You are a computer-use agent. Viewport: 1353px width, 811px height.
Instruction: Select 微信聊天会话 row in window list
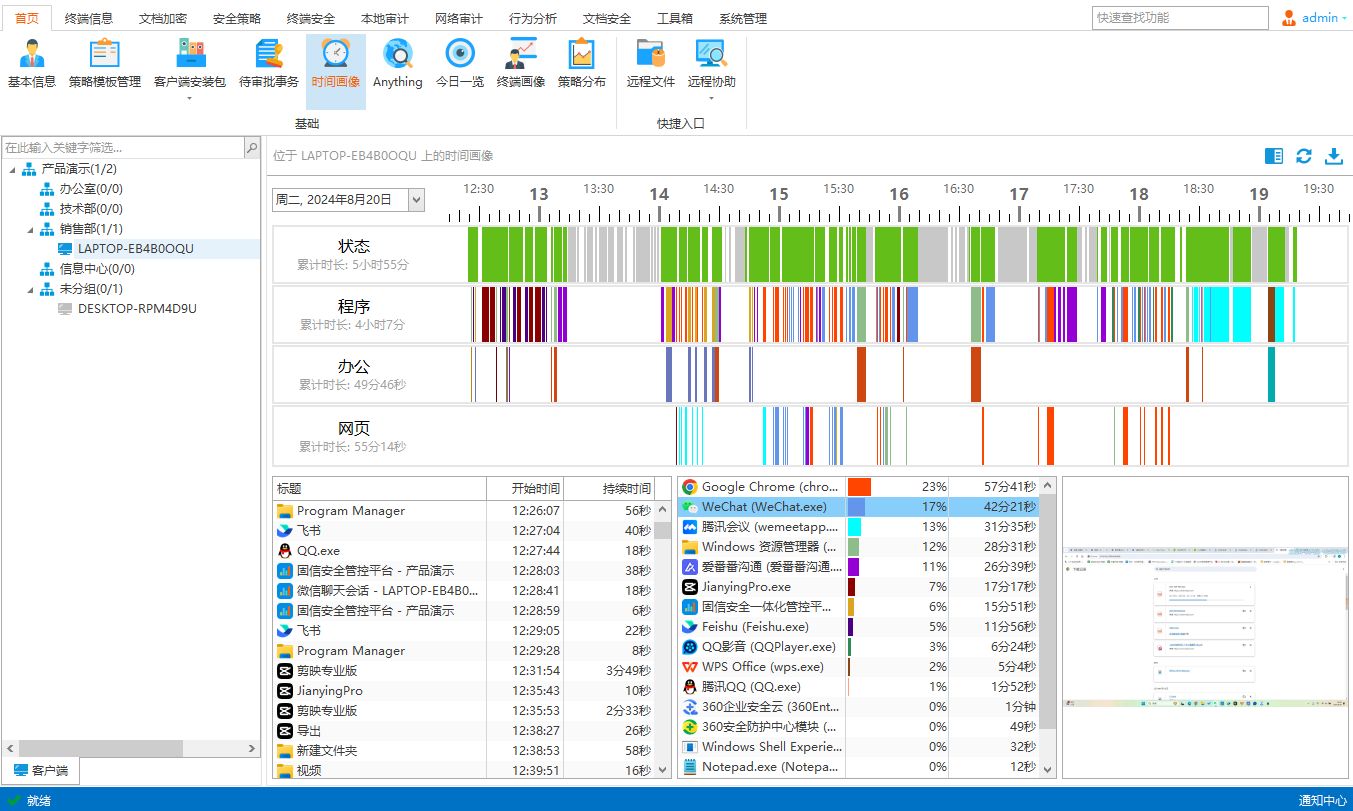pos(464,591)
